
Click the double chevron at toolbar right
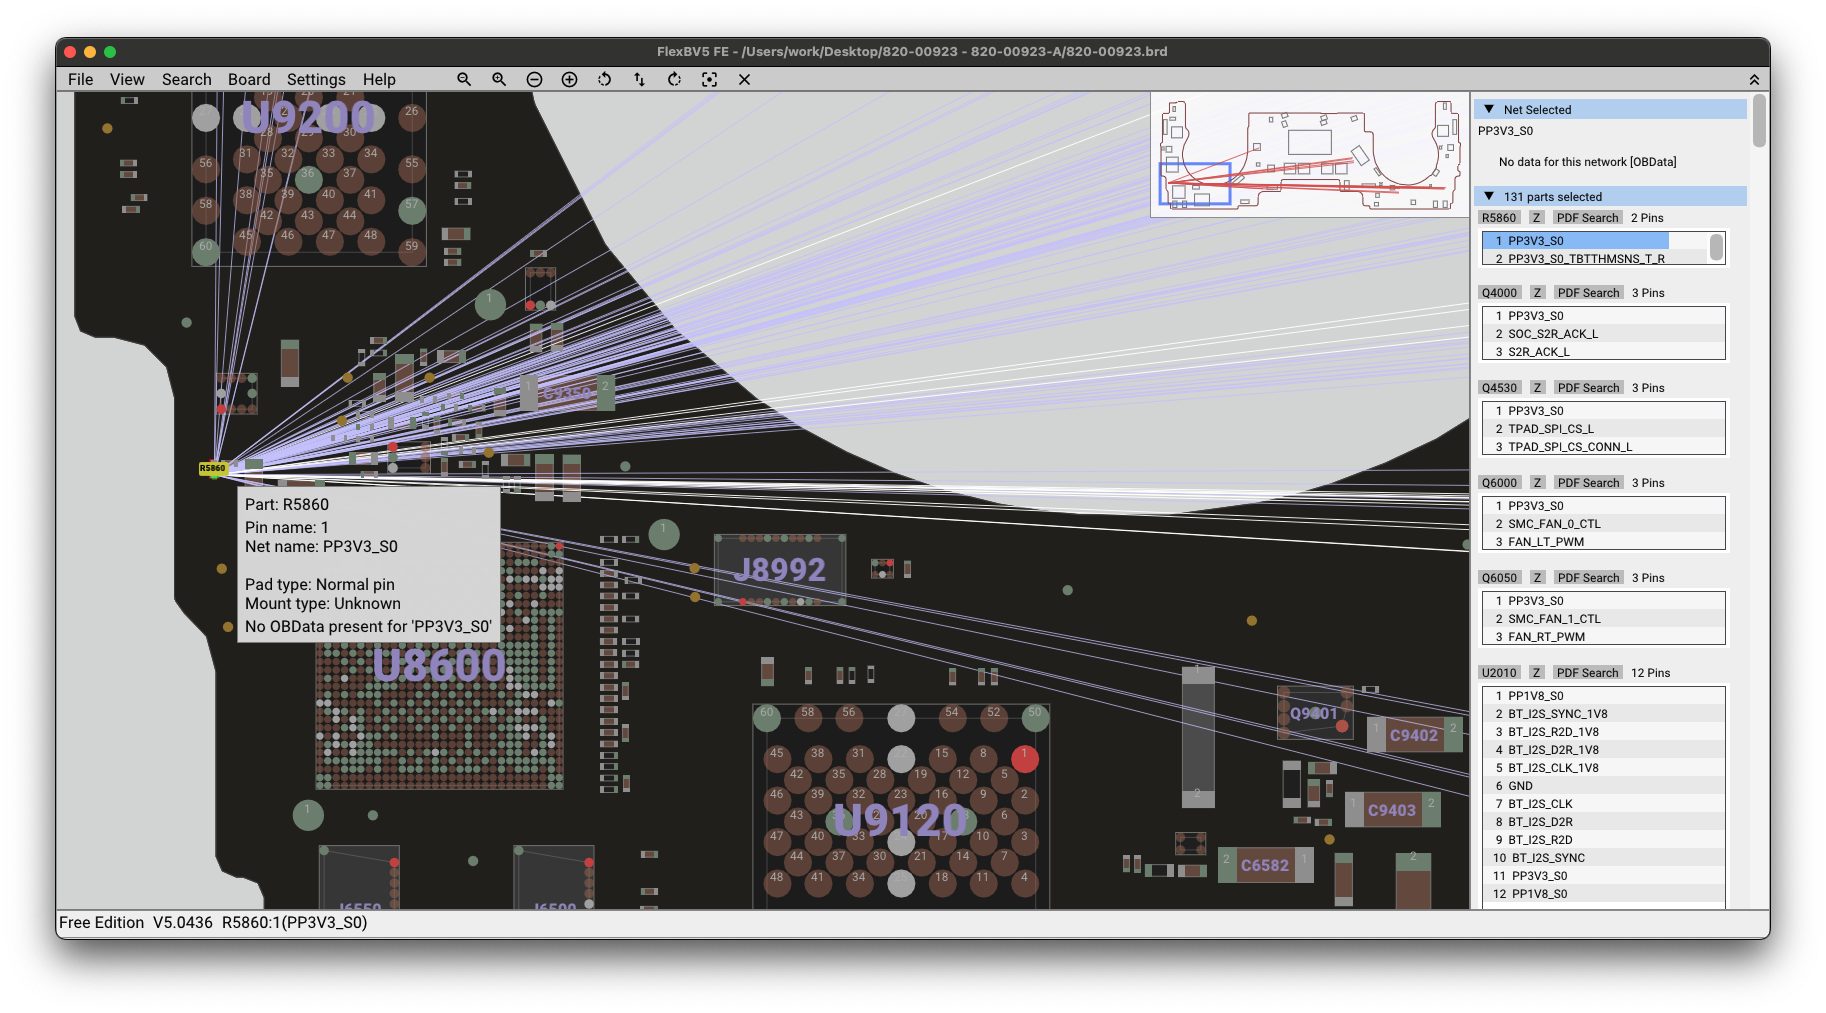[x=1754, y=80]
